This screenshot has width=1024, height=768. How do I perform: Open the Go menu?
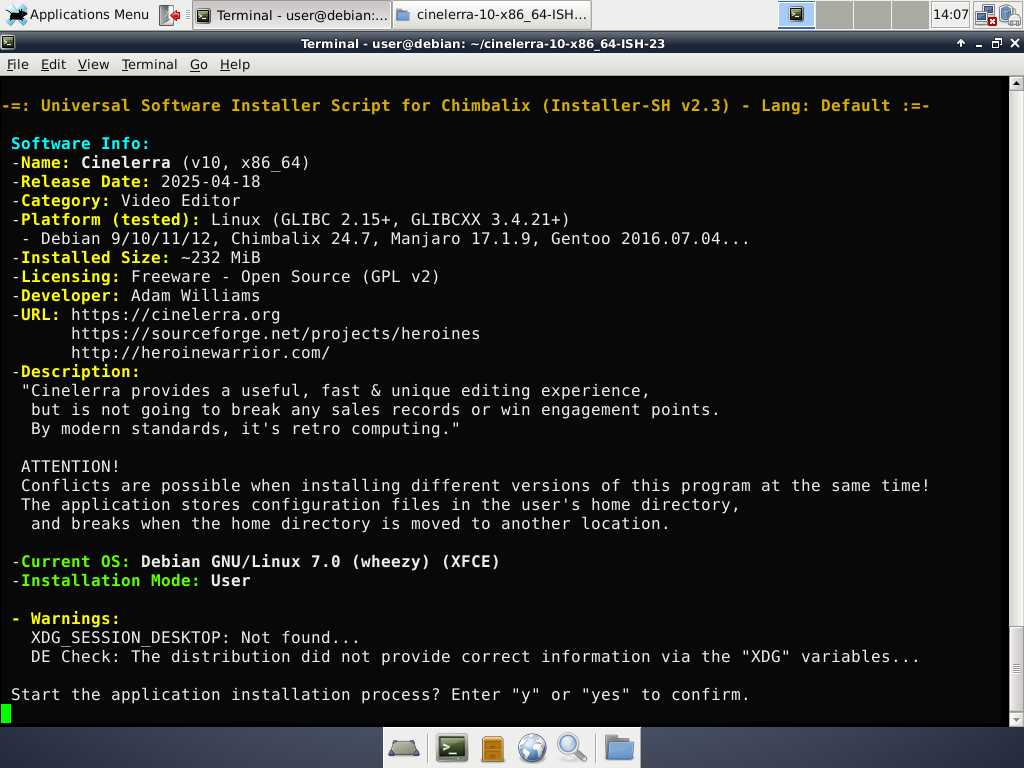tap(199, 65)
